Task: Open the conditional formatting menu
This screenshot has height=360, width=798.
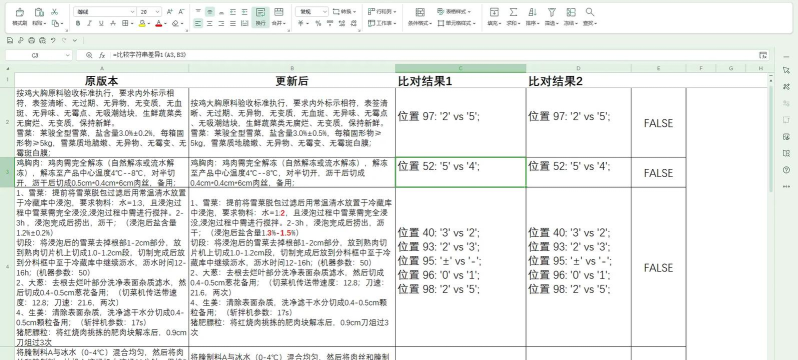Action: tap(420, 17)
